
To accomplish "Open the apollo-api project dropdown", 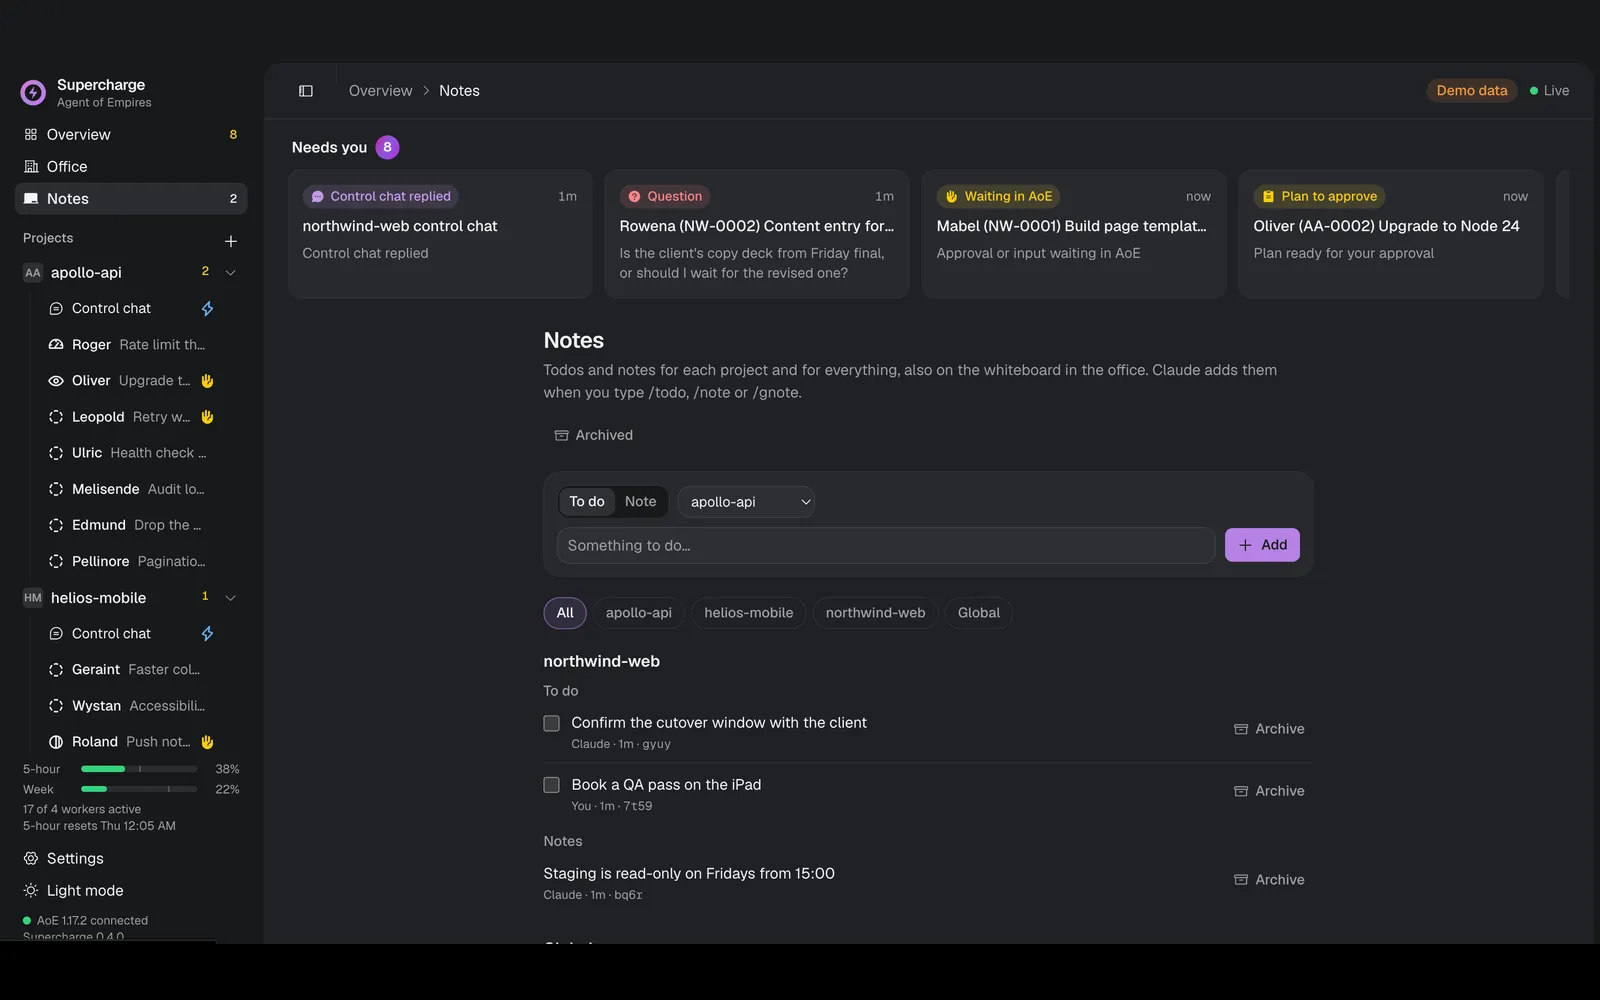I will [746, 502].
